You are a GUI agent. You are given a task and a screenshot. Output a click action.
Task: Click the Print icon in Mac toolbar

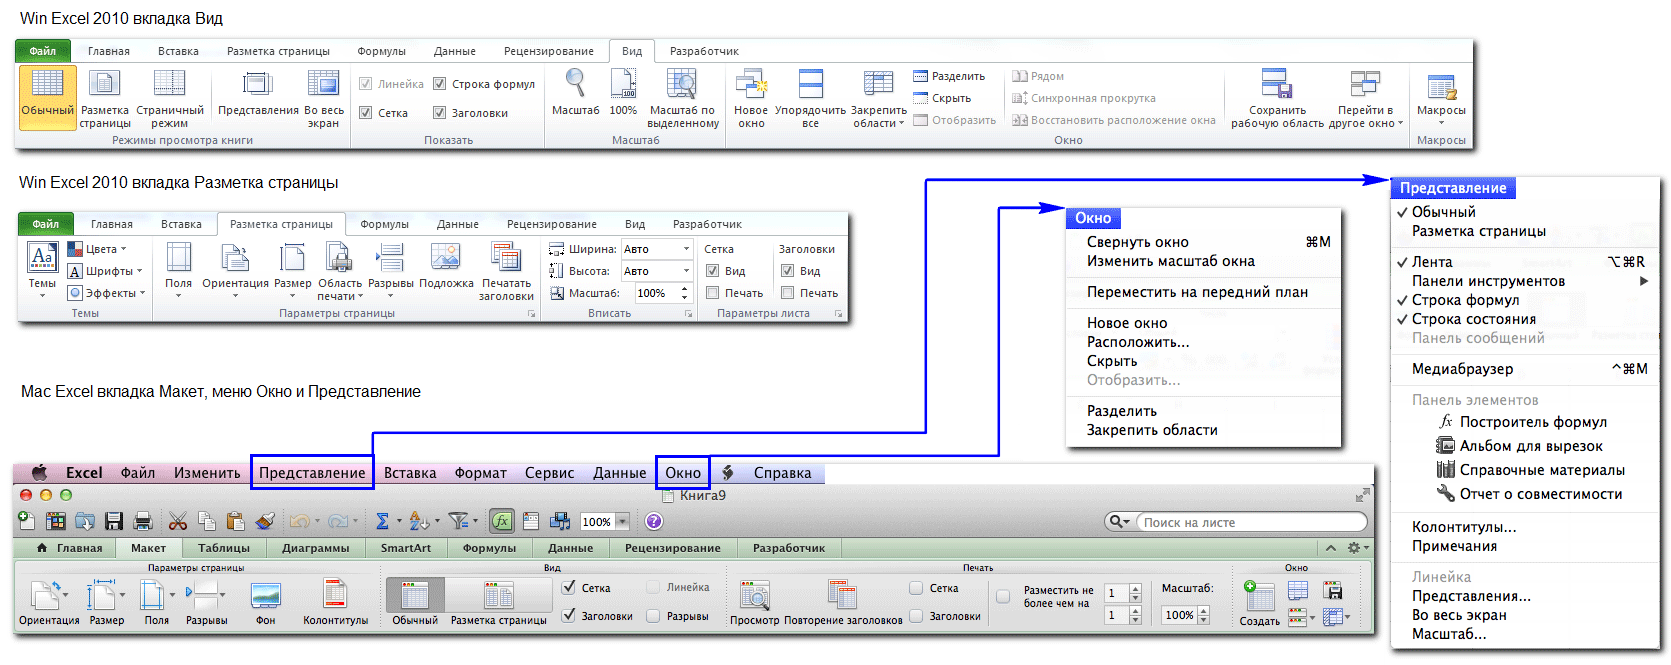point(143,521)
